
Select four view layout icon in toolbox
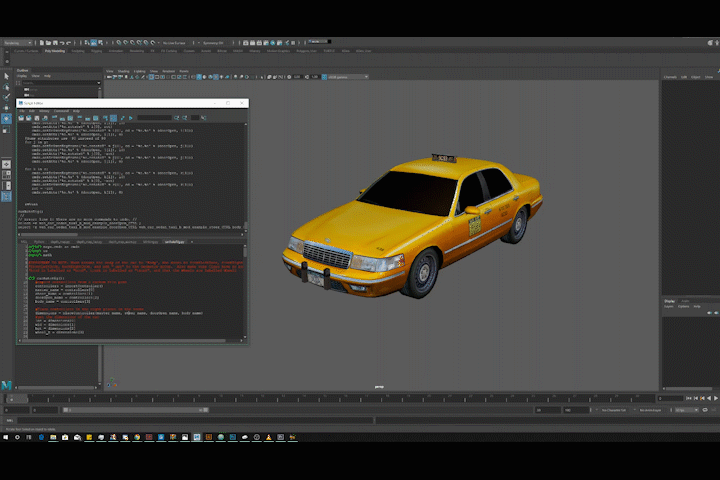6,175
